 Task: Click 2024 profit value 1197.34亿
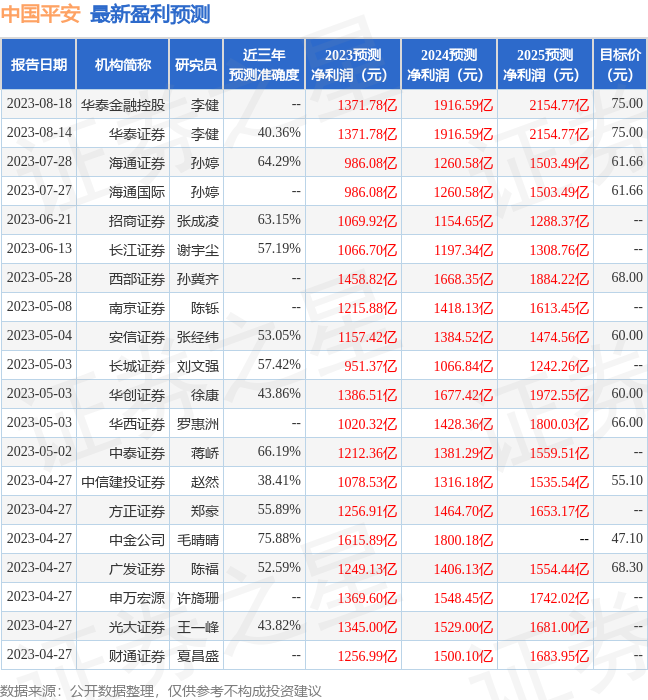463,250
